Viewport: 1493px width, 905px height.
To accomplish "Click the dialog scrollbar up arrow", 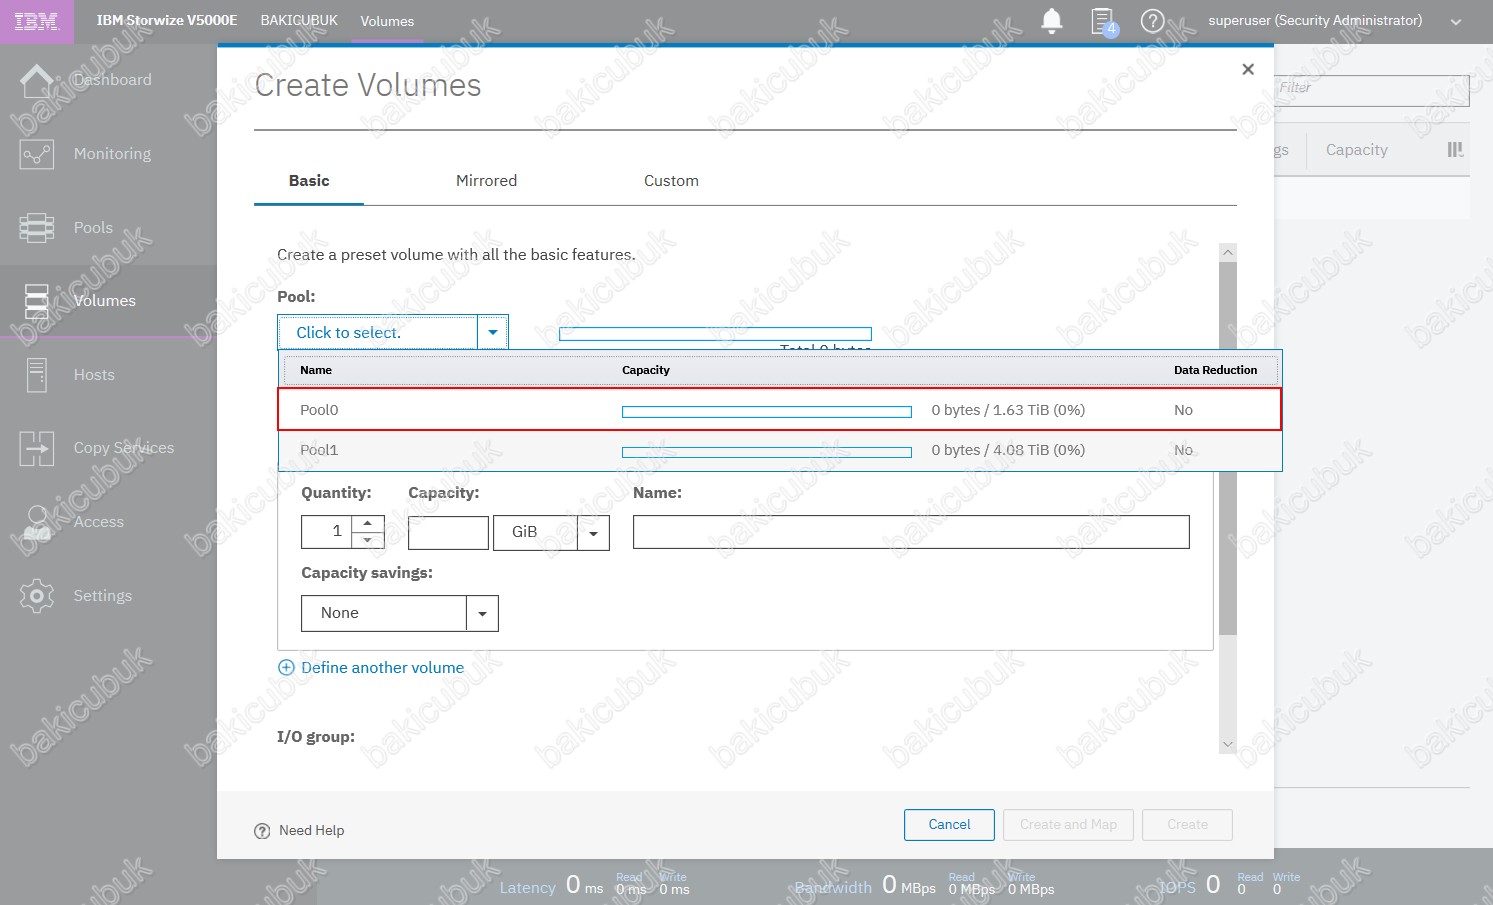I will [1228, 252].
